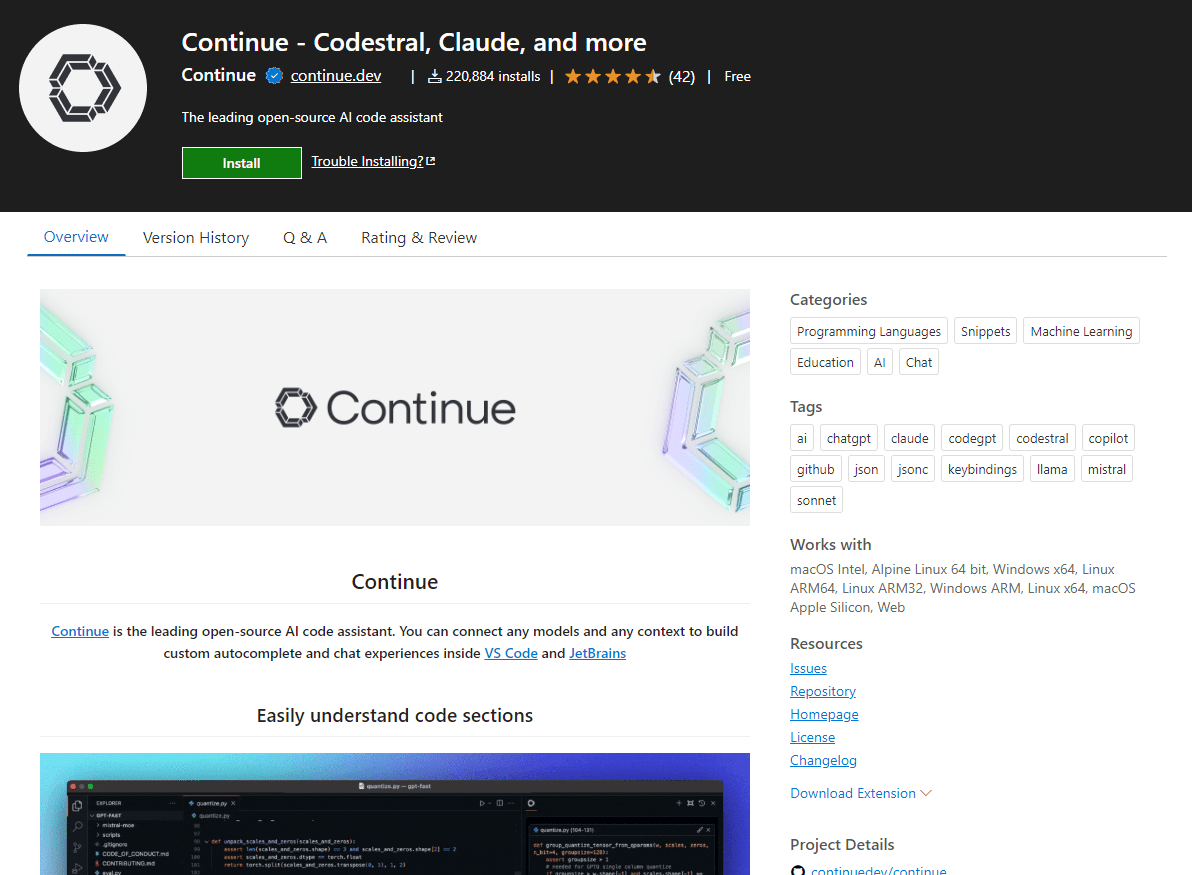
Task: Click the copilot tag
Action: coord(1108,439)
